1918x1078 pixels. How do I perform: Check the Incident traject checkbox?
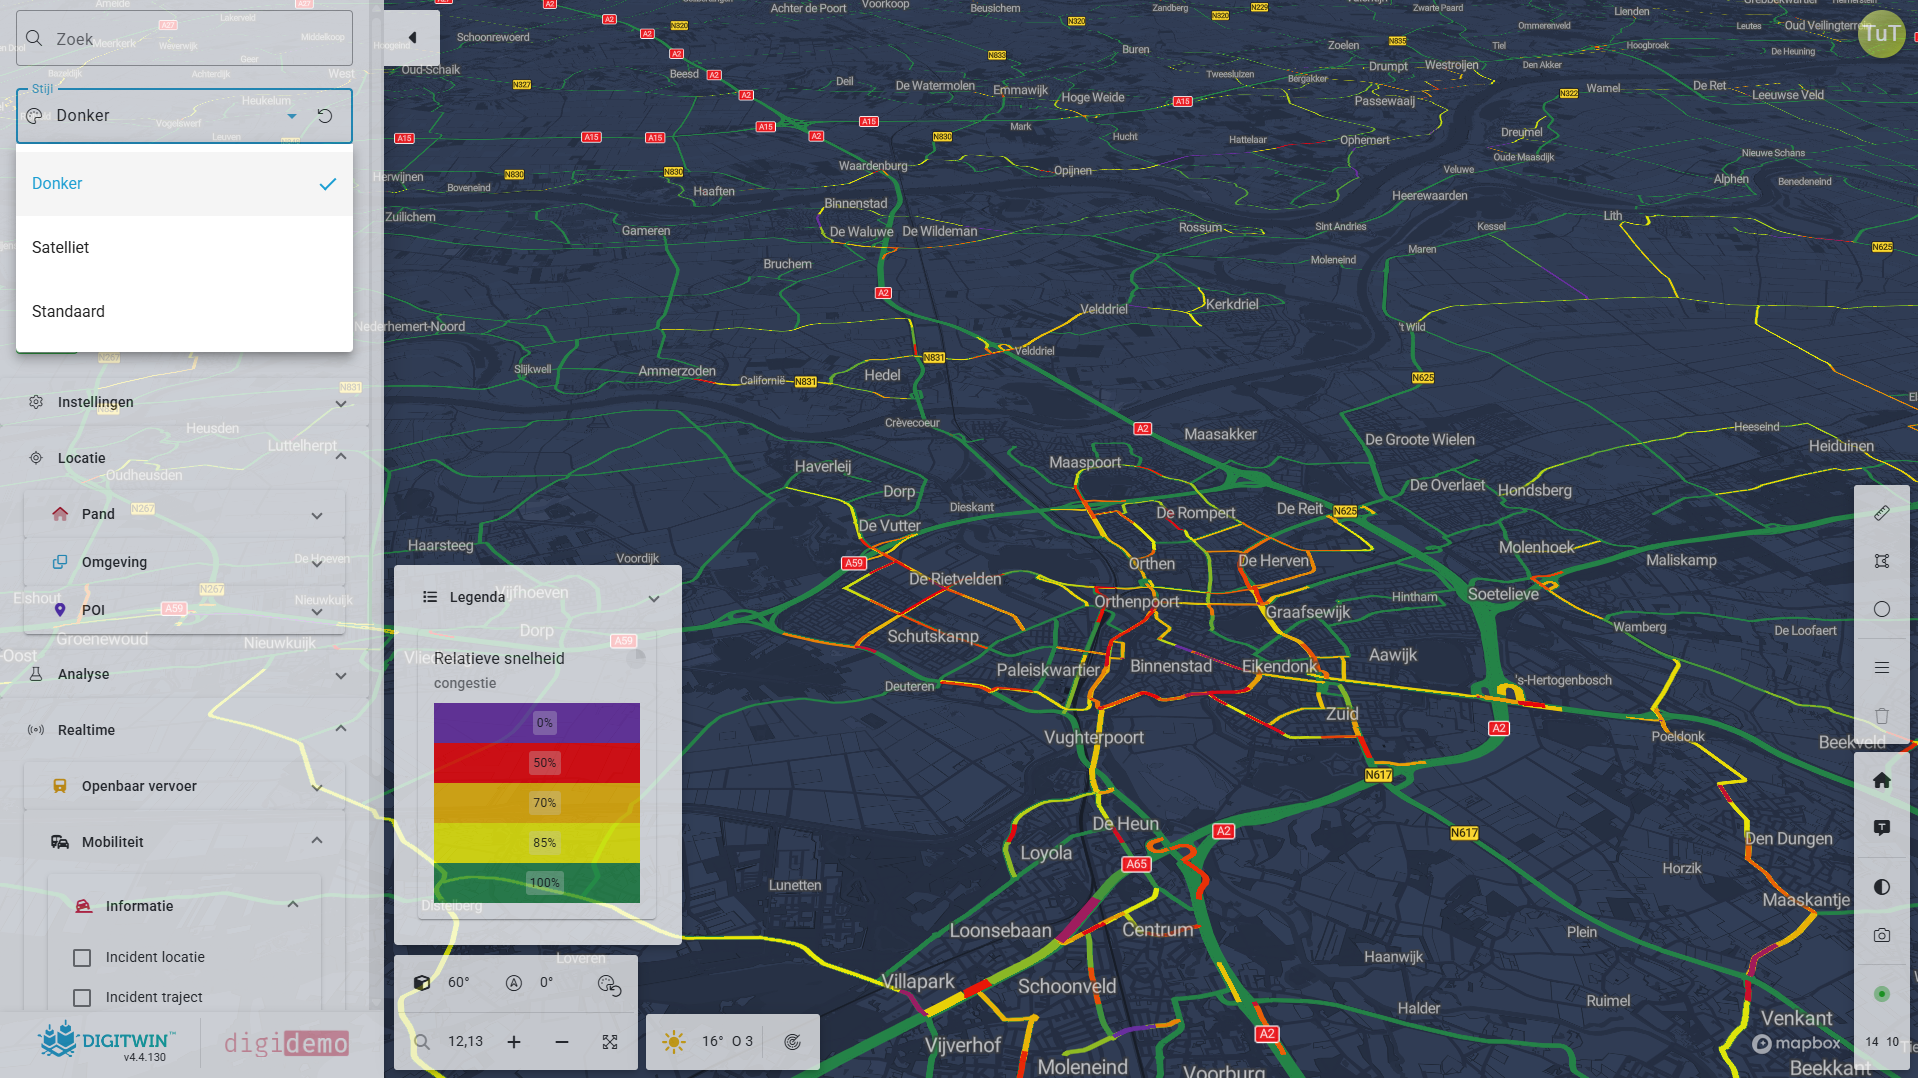[x=83, y=998]
